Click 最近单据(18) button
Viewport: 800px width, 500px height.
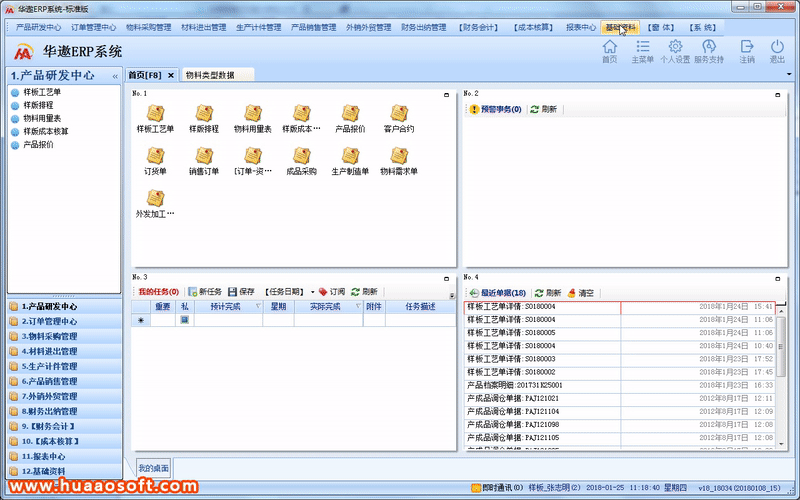(x=497, y=293)
